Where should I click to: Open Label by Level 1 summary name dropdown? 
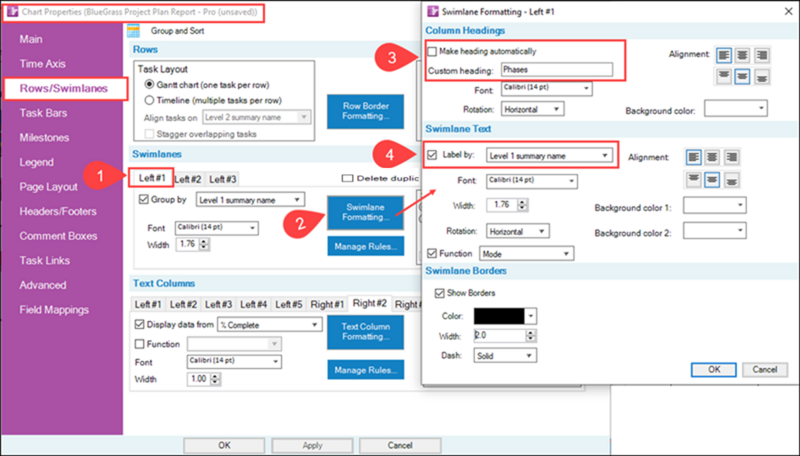[x=549, y=156]
